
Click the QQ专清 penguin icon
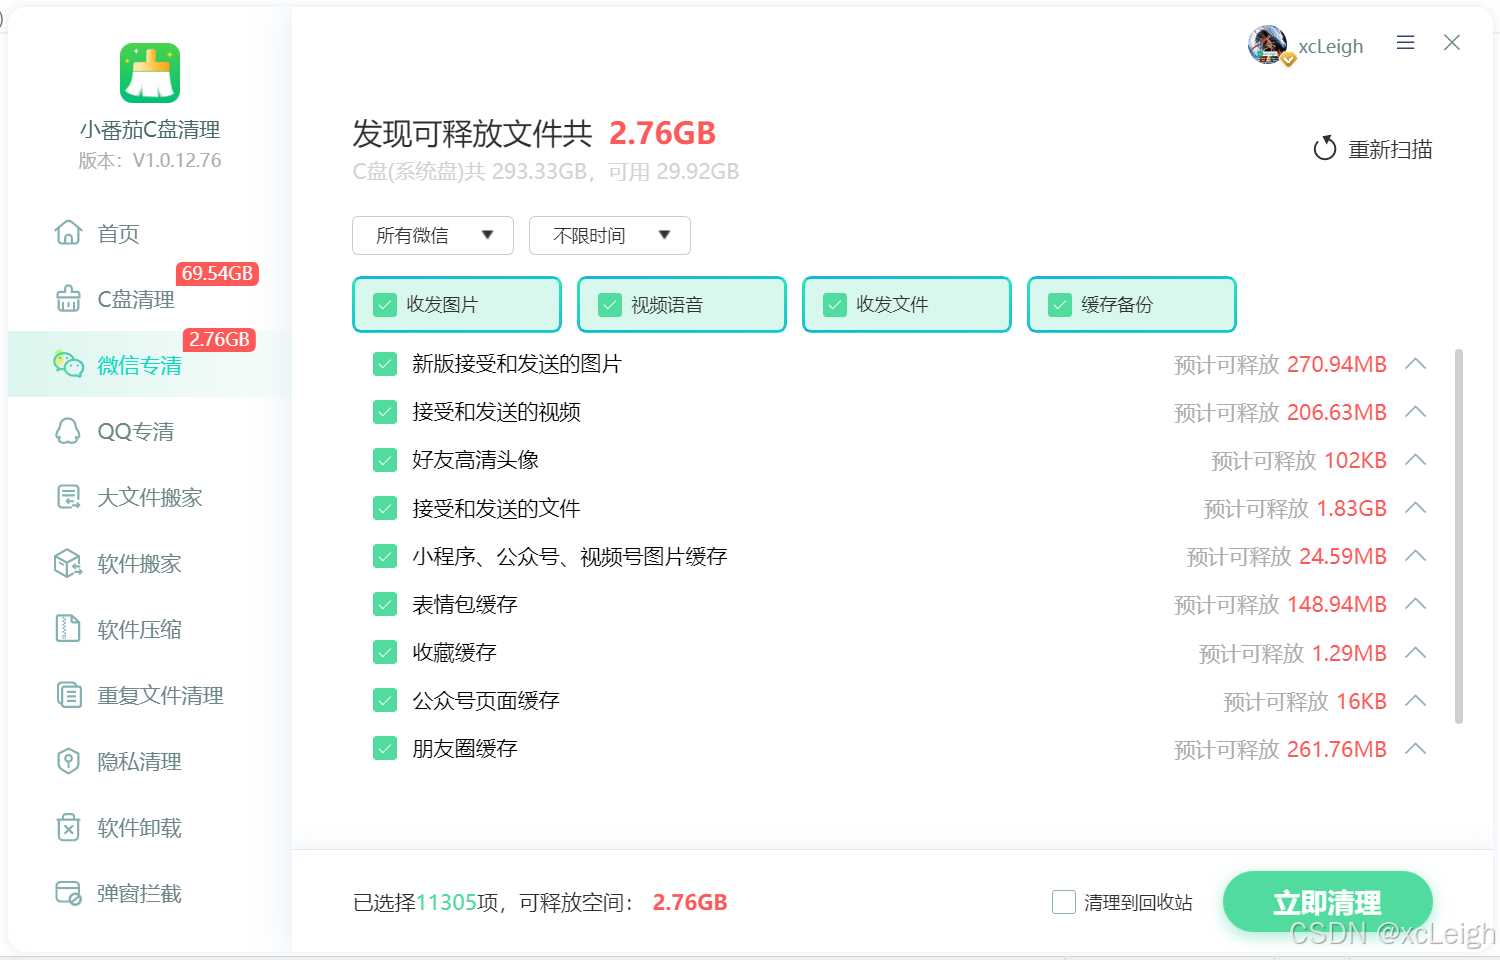tap(68, 431)
